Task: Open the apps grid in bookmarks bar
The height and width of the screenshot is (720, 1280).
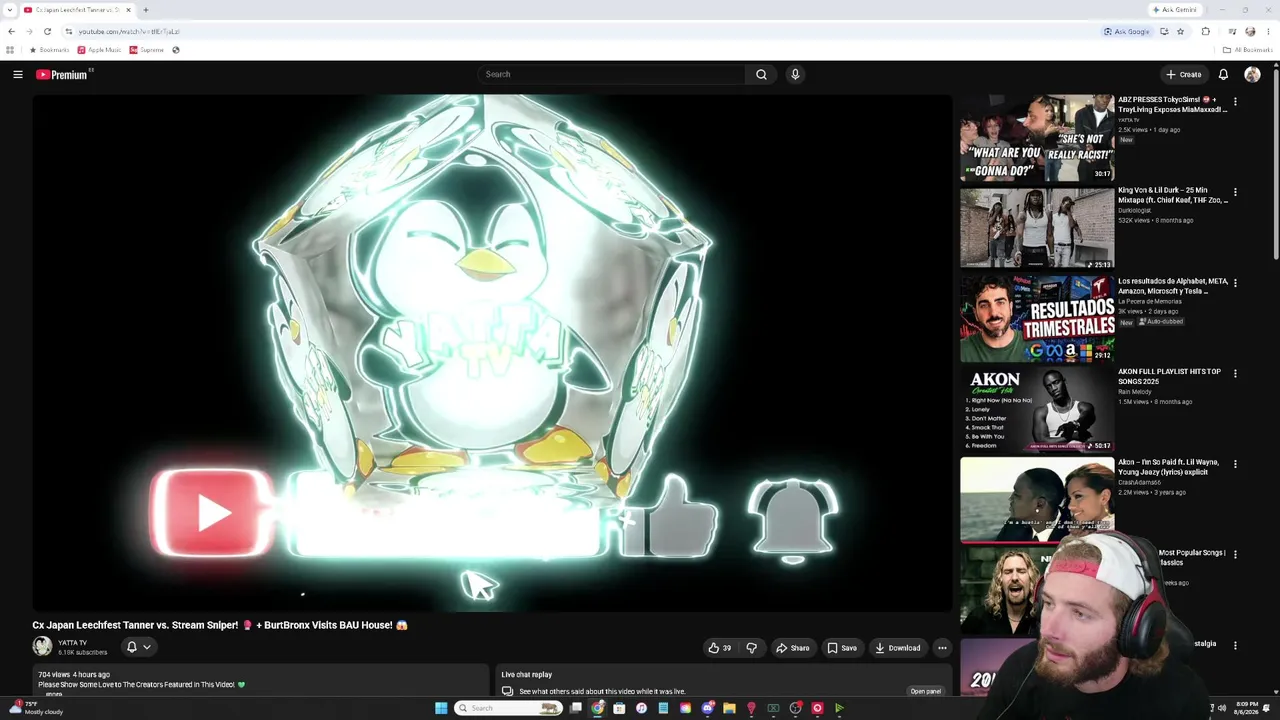Action: 10,50
